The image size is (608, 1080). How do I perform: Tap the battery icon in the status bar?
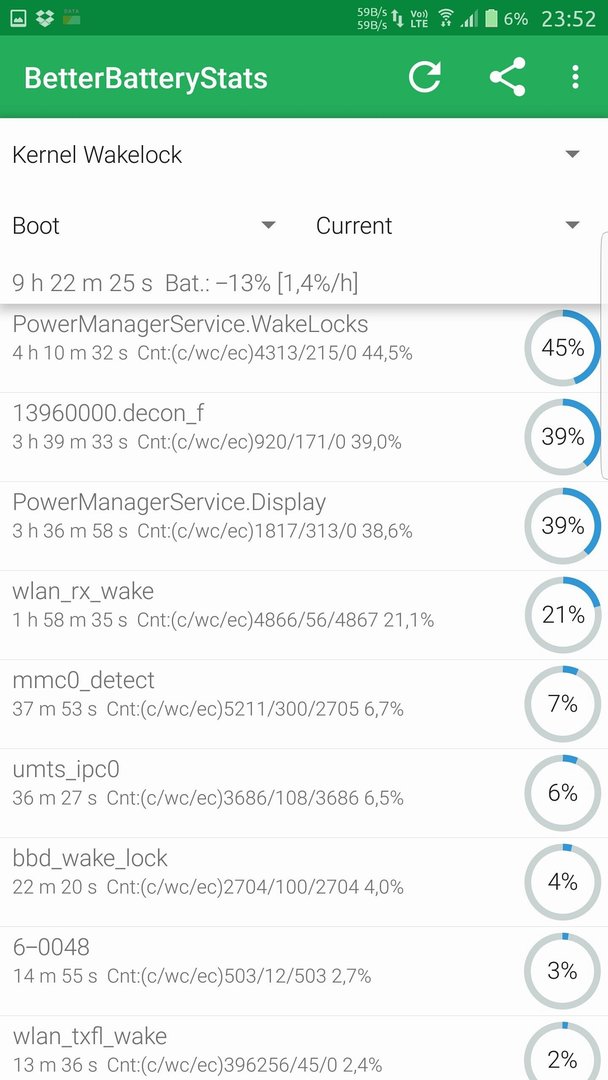pos(490,18)
